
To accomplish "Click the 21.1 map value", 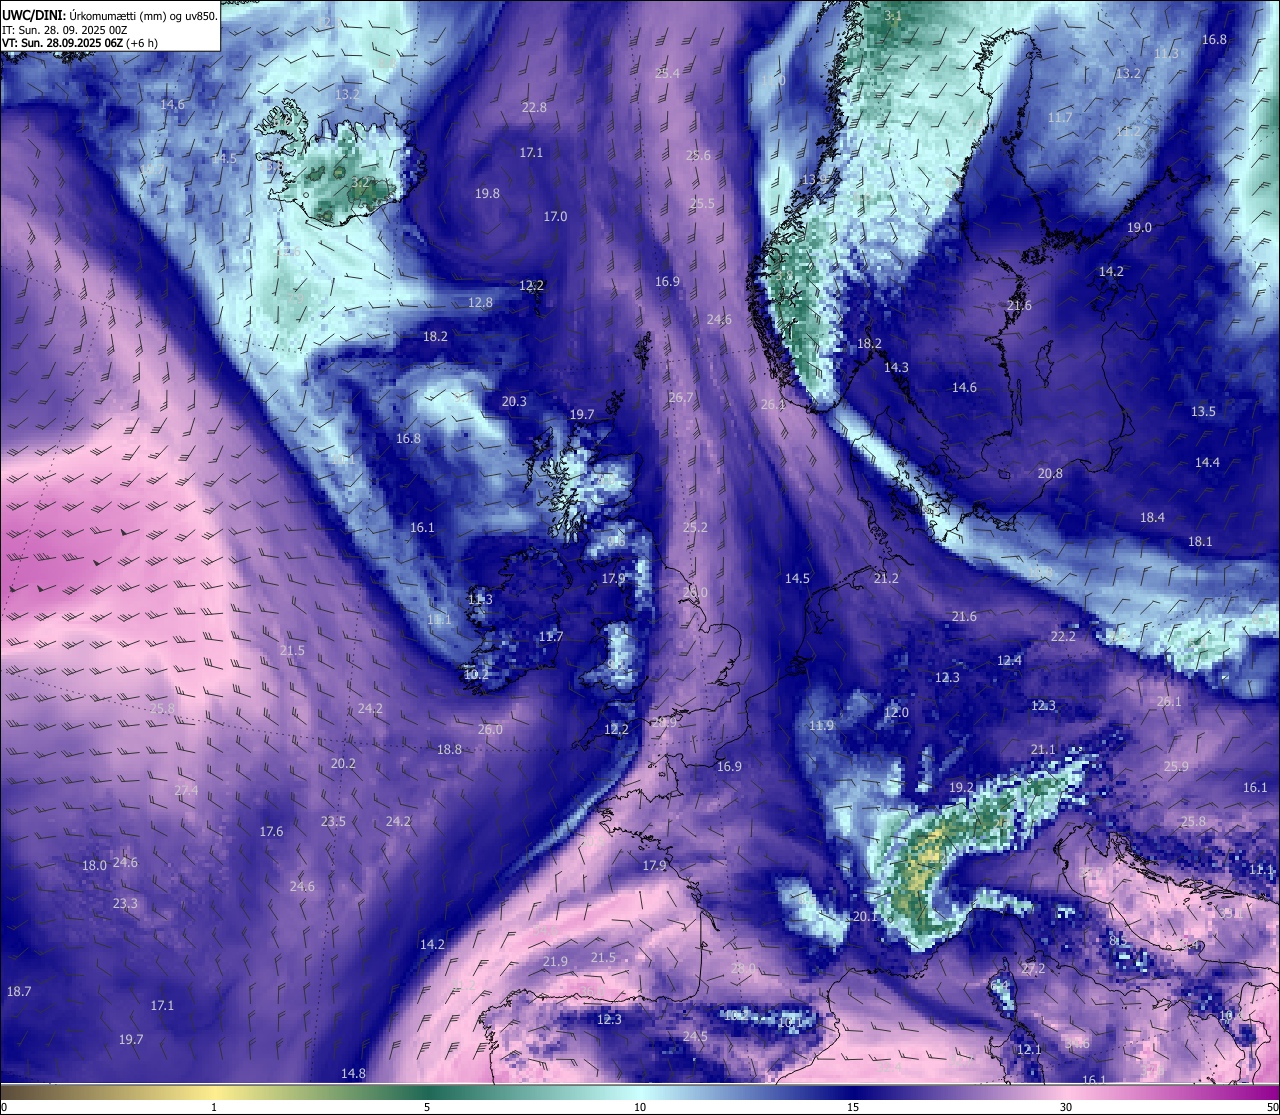I will click(x=1043, y=750).
